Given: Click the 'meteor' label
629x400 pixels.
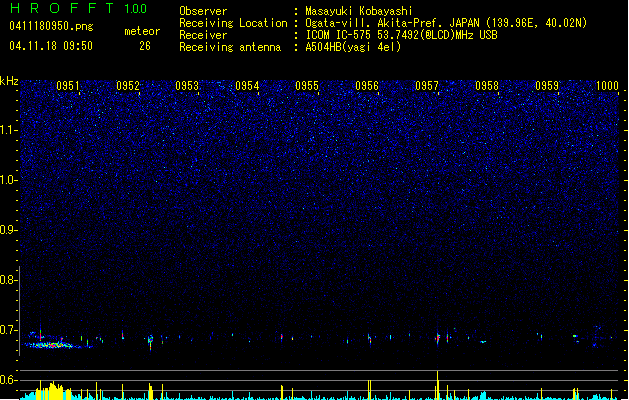Looking at the screenshot, I should (142, 31).
